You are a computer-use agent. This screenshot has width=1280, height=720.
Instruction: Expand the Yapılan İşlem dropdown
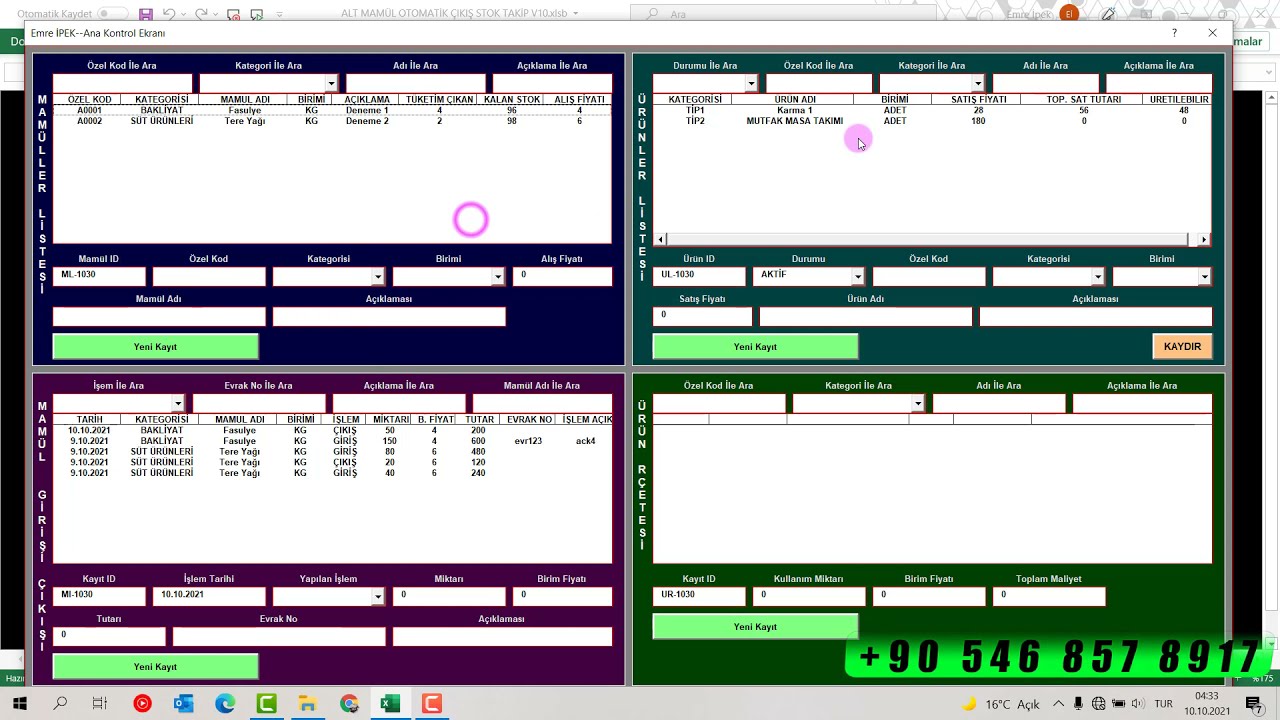[x=378, y=597]
